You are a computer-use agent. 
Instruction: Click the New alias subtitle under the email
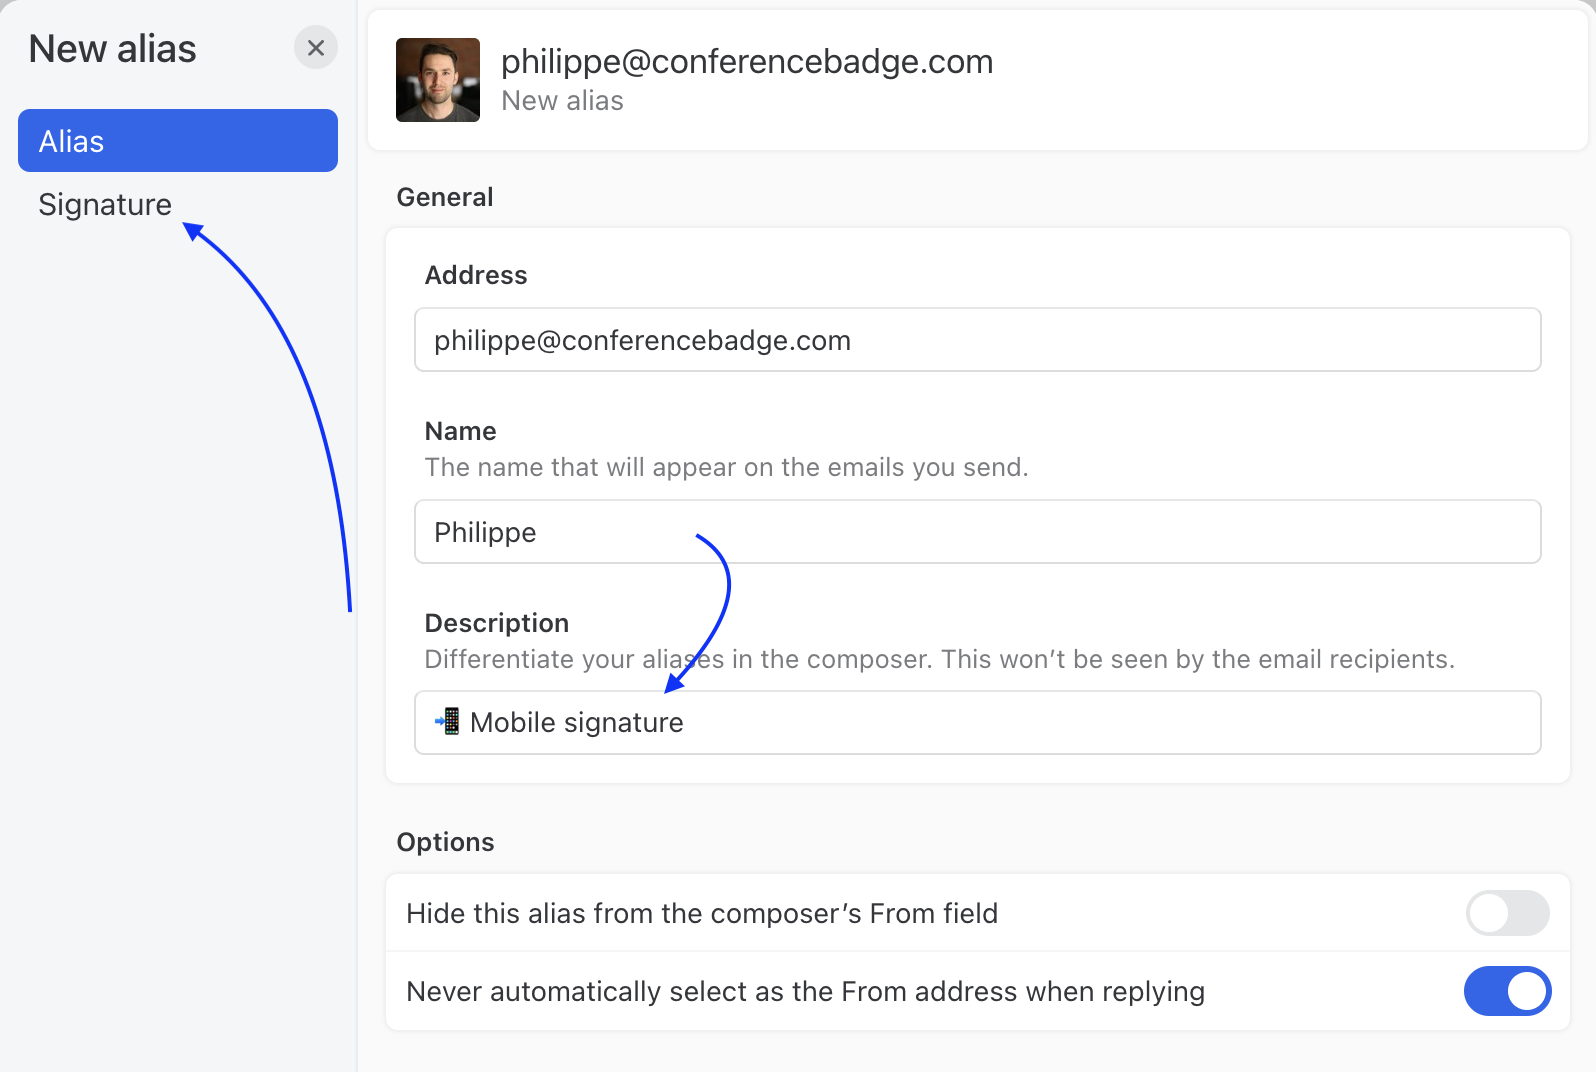click(x=562, y=101)
